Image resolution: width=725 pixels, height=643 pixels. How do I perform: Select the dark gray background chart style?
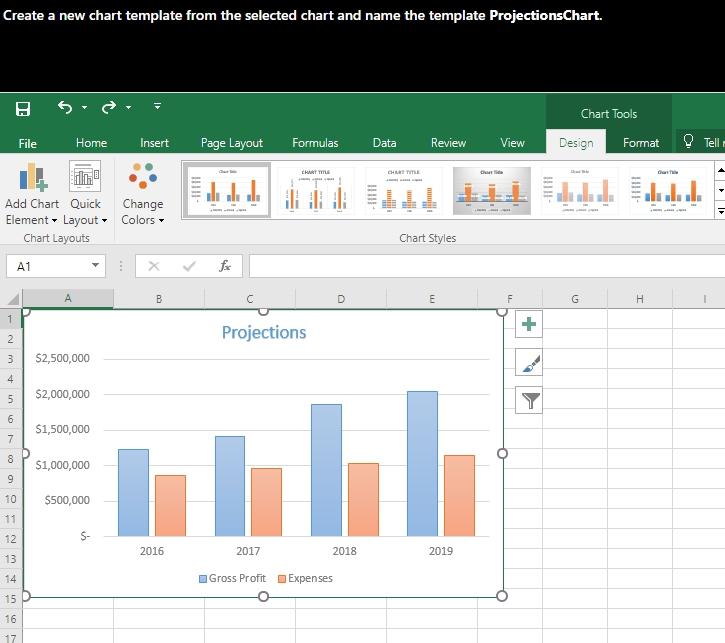pos(491,191)
